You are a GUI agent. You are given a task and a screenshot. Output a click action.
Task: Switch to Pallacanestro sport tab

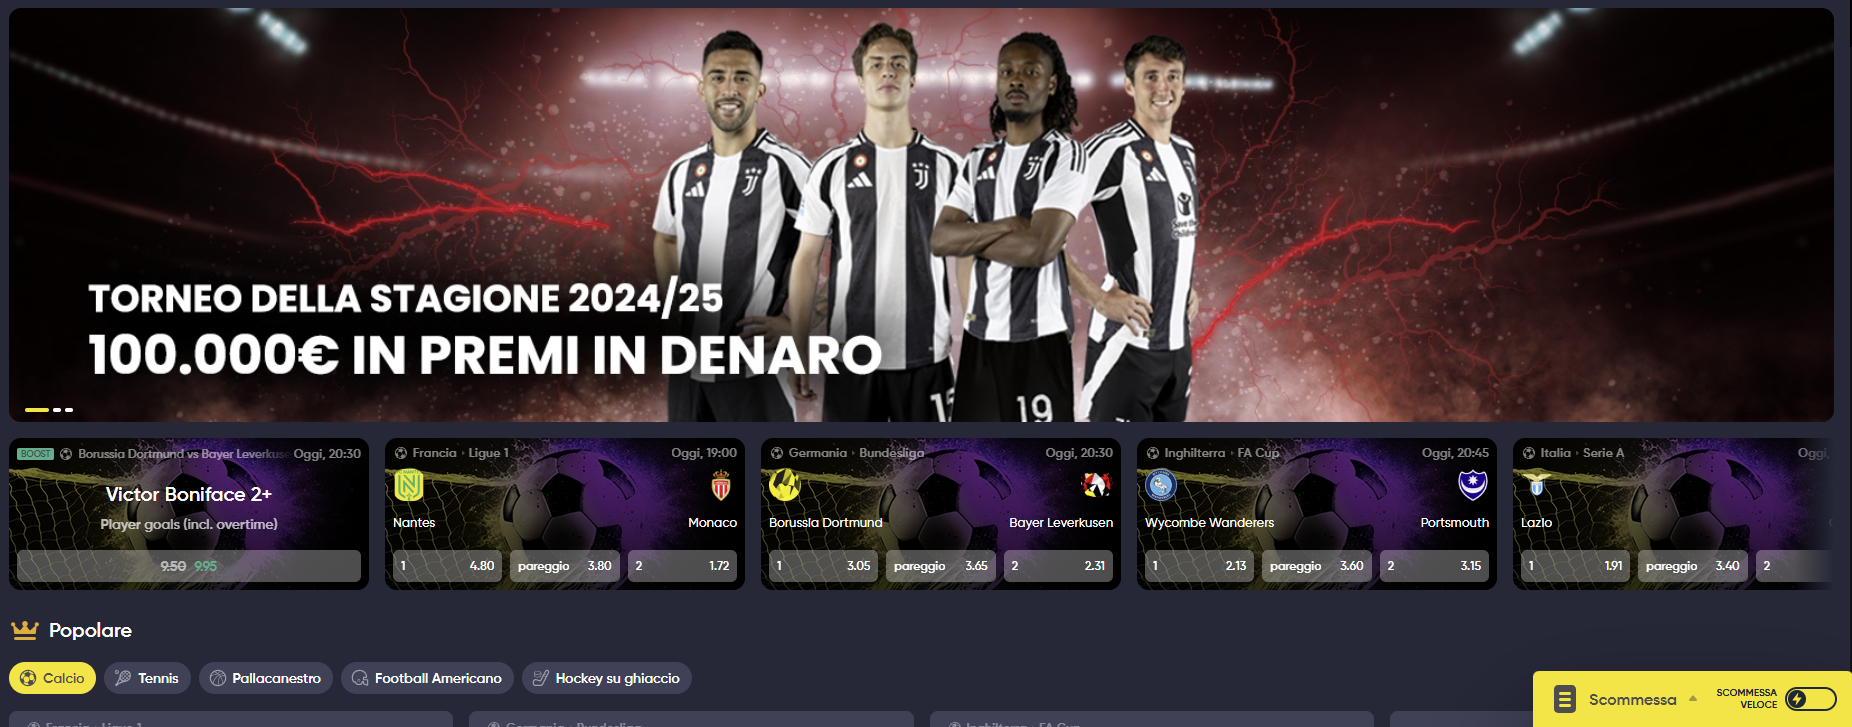pyautogui.click(x=266, y=678)
